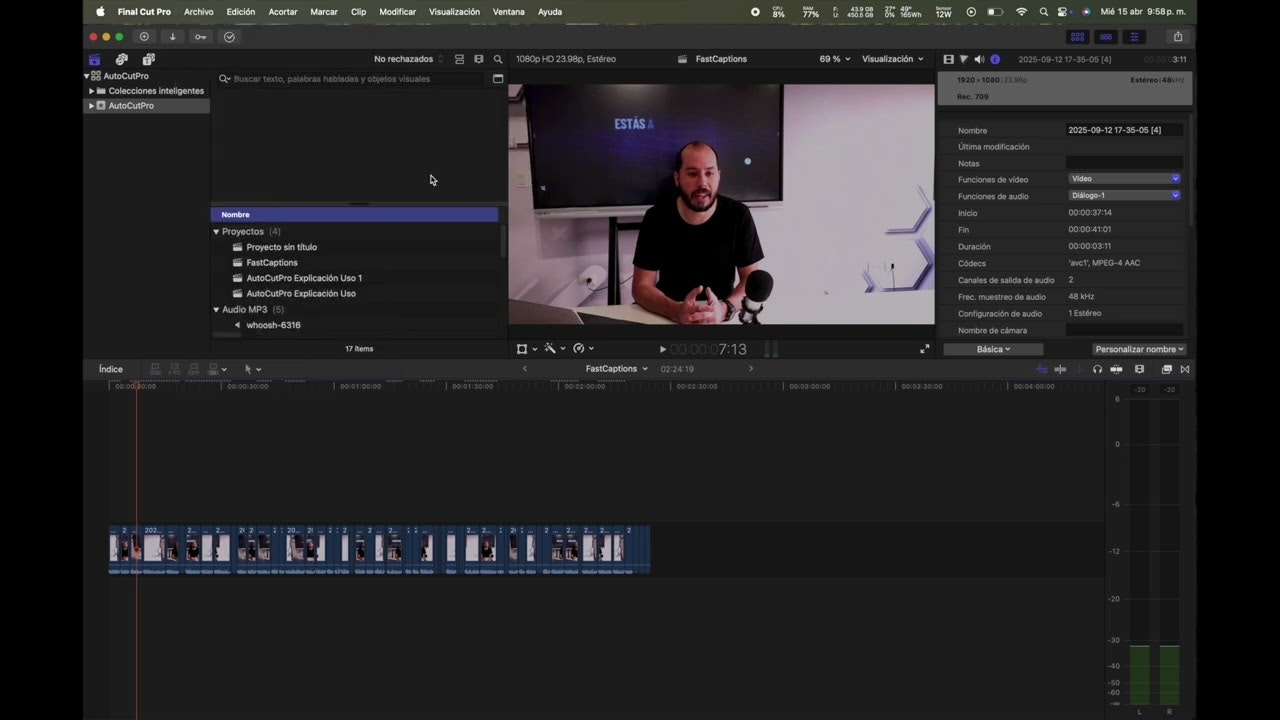Click the Share export icon
Viewport: 1280px width, 720px height.
click(x=1177, y=37)
